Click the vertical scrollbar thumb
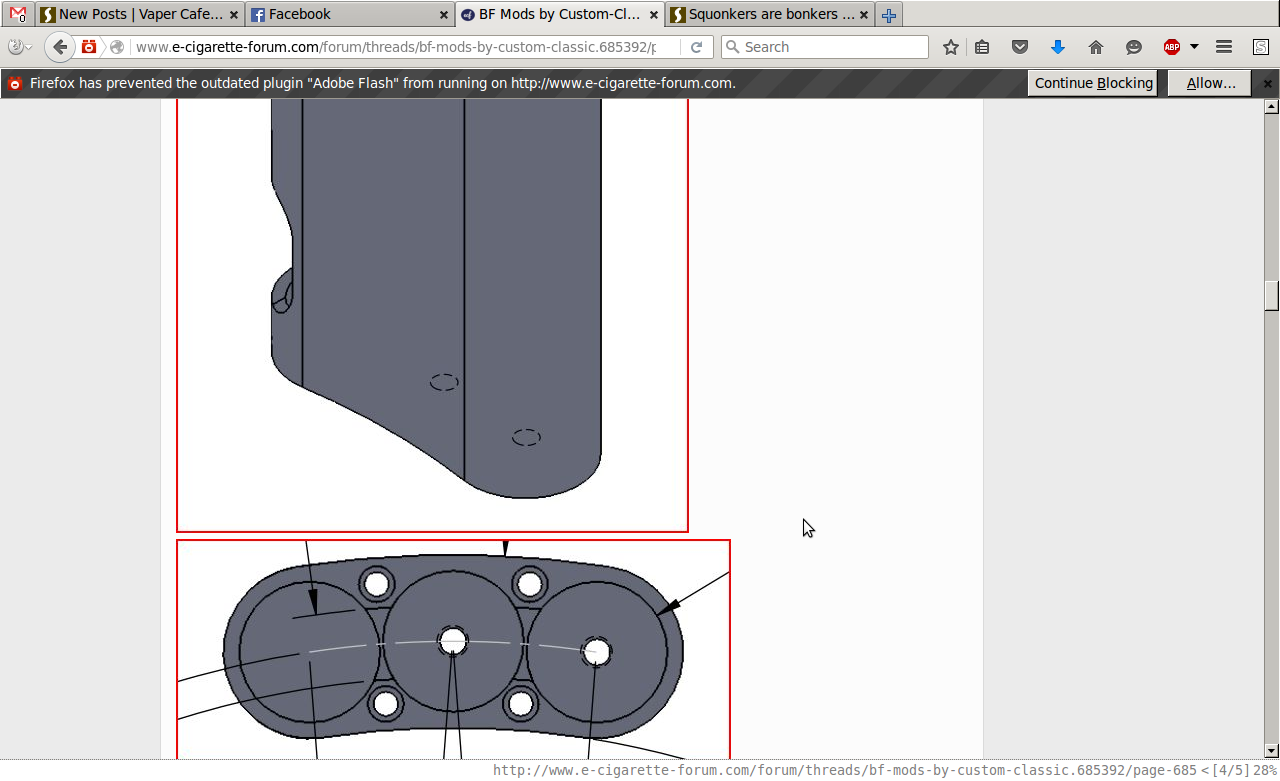The image size is (1280, 781). [x=1271, y=296]
